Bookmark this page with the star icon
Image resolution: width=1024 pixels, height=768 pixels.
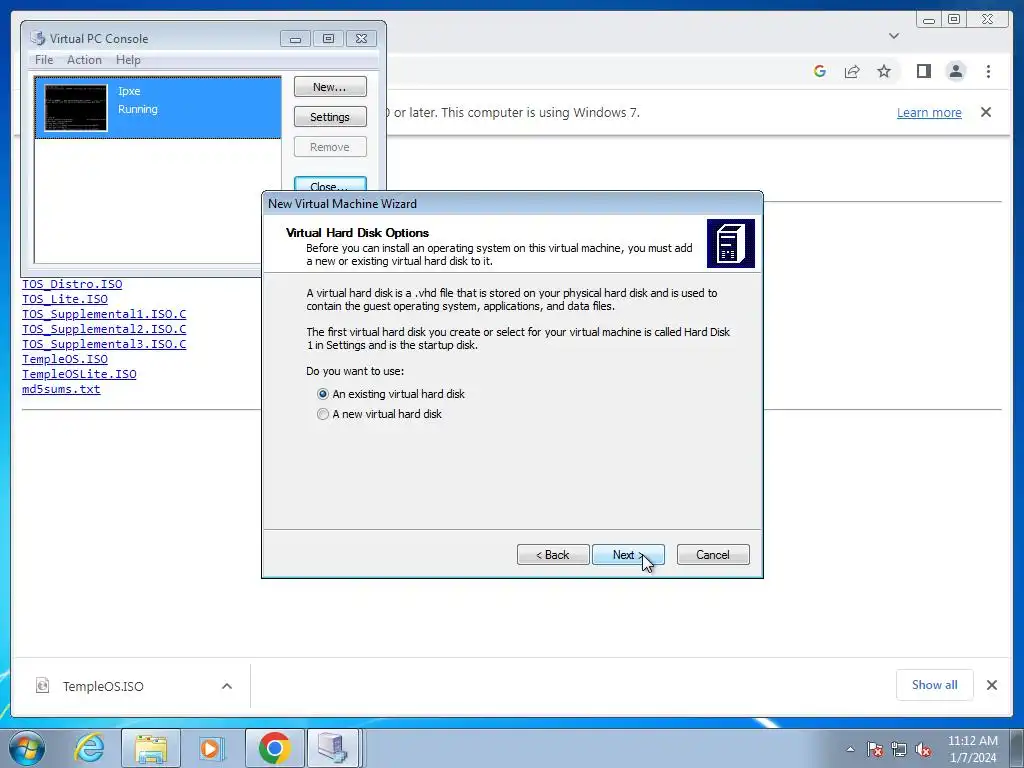tap(884, 71)
